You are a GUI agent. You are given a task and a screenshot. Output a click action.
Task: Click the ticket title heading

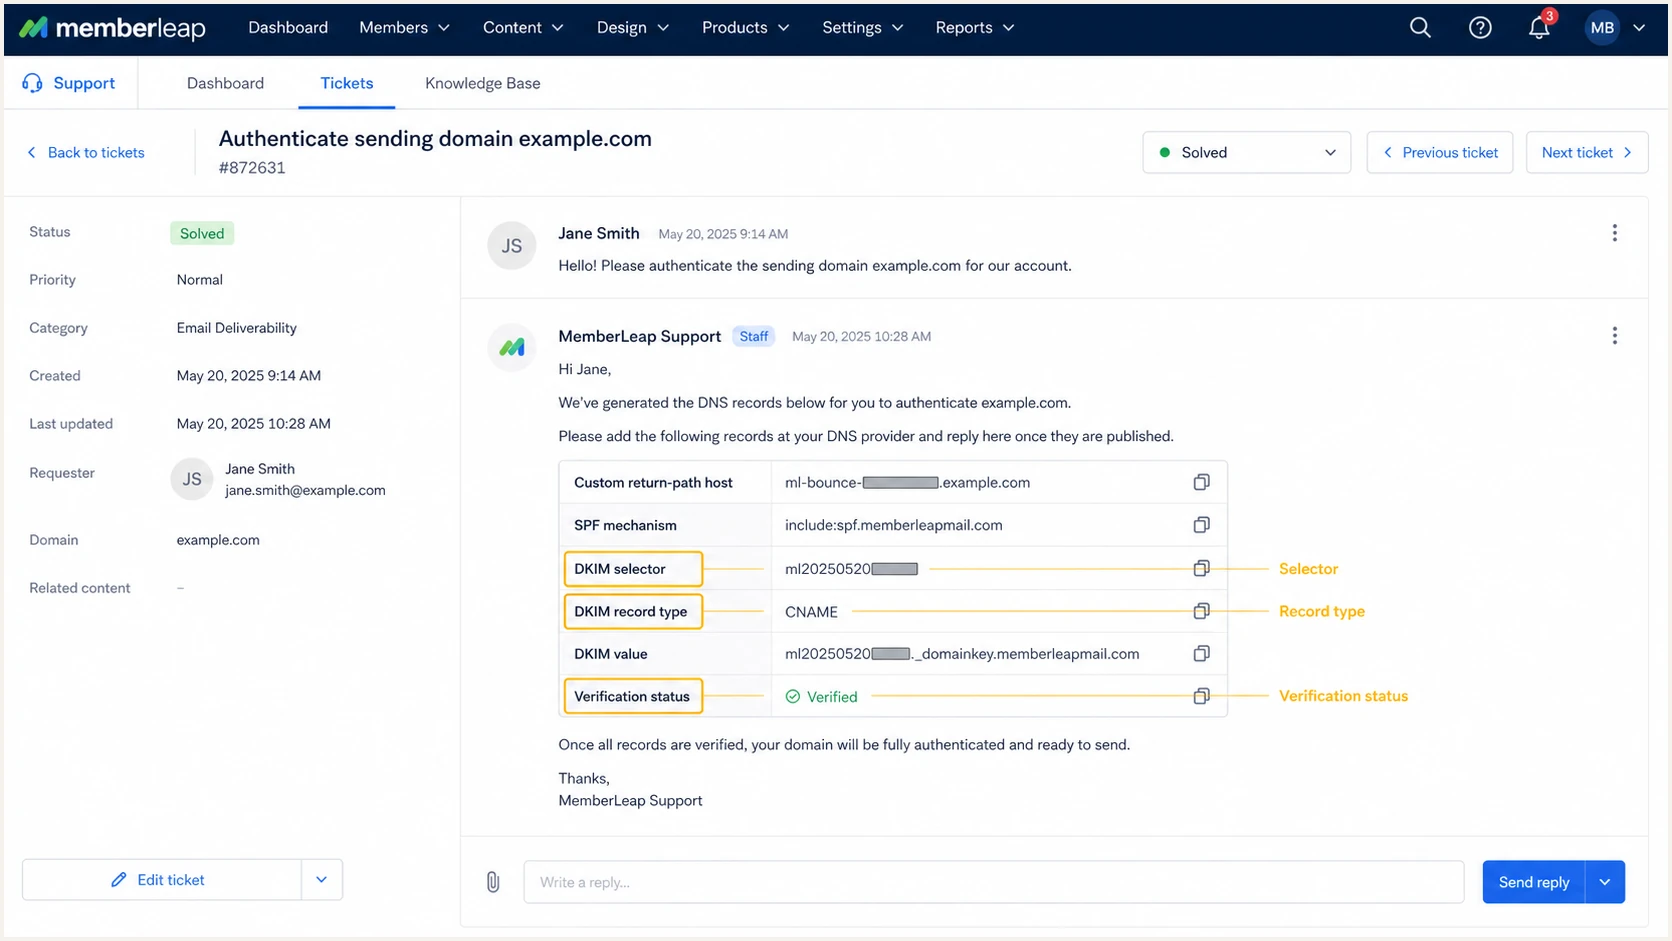pos(435,139)
